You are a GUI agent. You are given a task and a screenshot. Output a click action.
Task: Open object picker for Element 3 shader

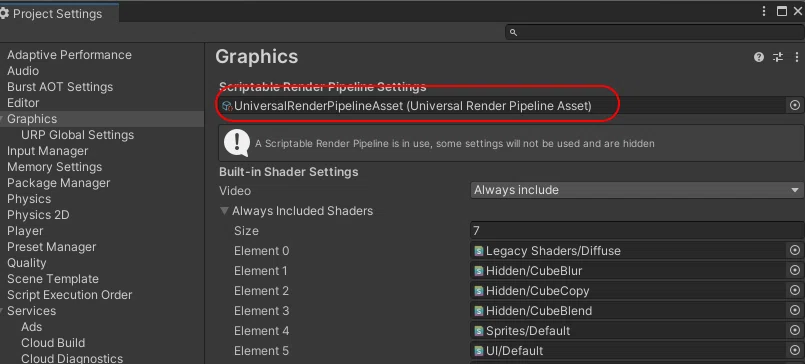(795, 311)
